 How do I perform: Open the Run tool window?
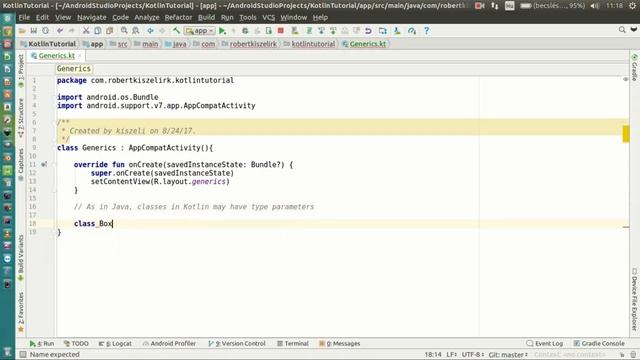pos(42,344)
